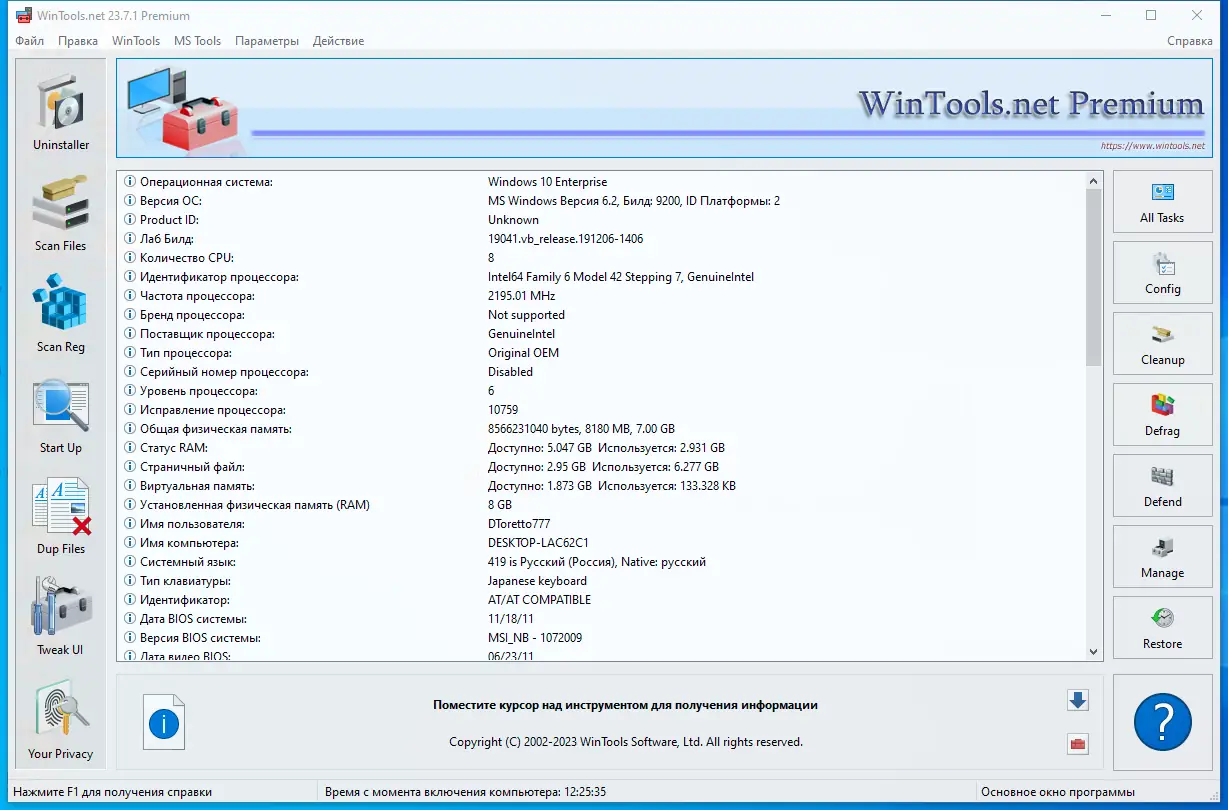Select the Manage tool

pos(1162,556)
